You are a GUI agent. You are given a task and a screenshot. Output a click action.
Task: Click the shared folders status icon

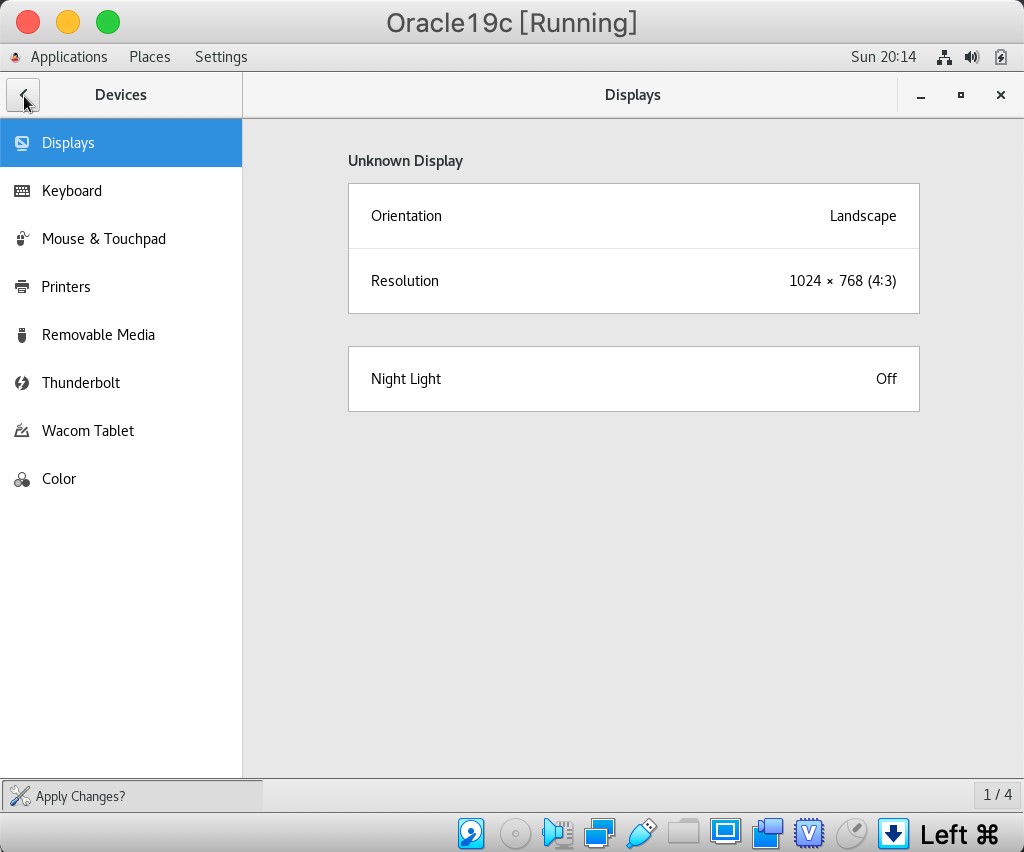[x=683, y=834]
